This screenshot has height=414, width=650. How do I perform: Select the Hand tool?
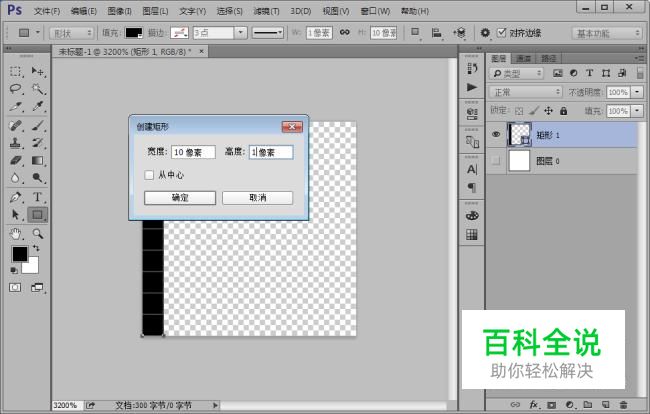[x=15, y=234]
